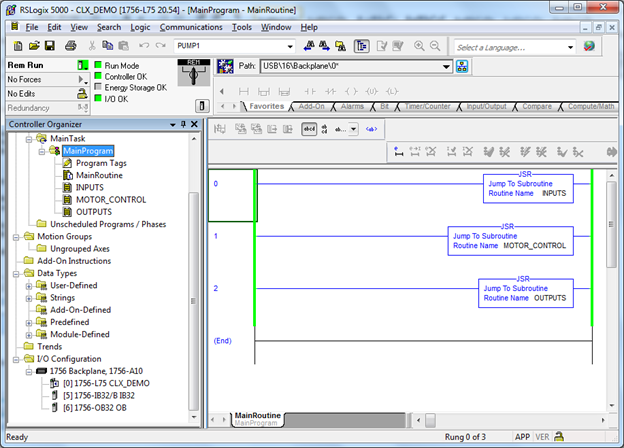Close the Controller Organizer panel
Screen dimensions: 624x448
194,124
